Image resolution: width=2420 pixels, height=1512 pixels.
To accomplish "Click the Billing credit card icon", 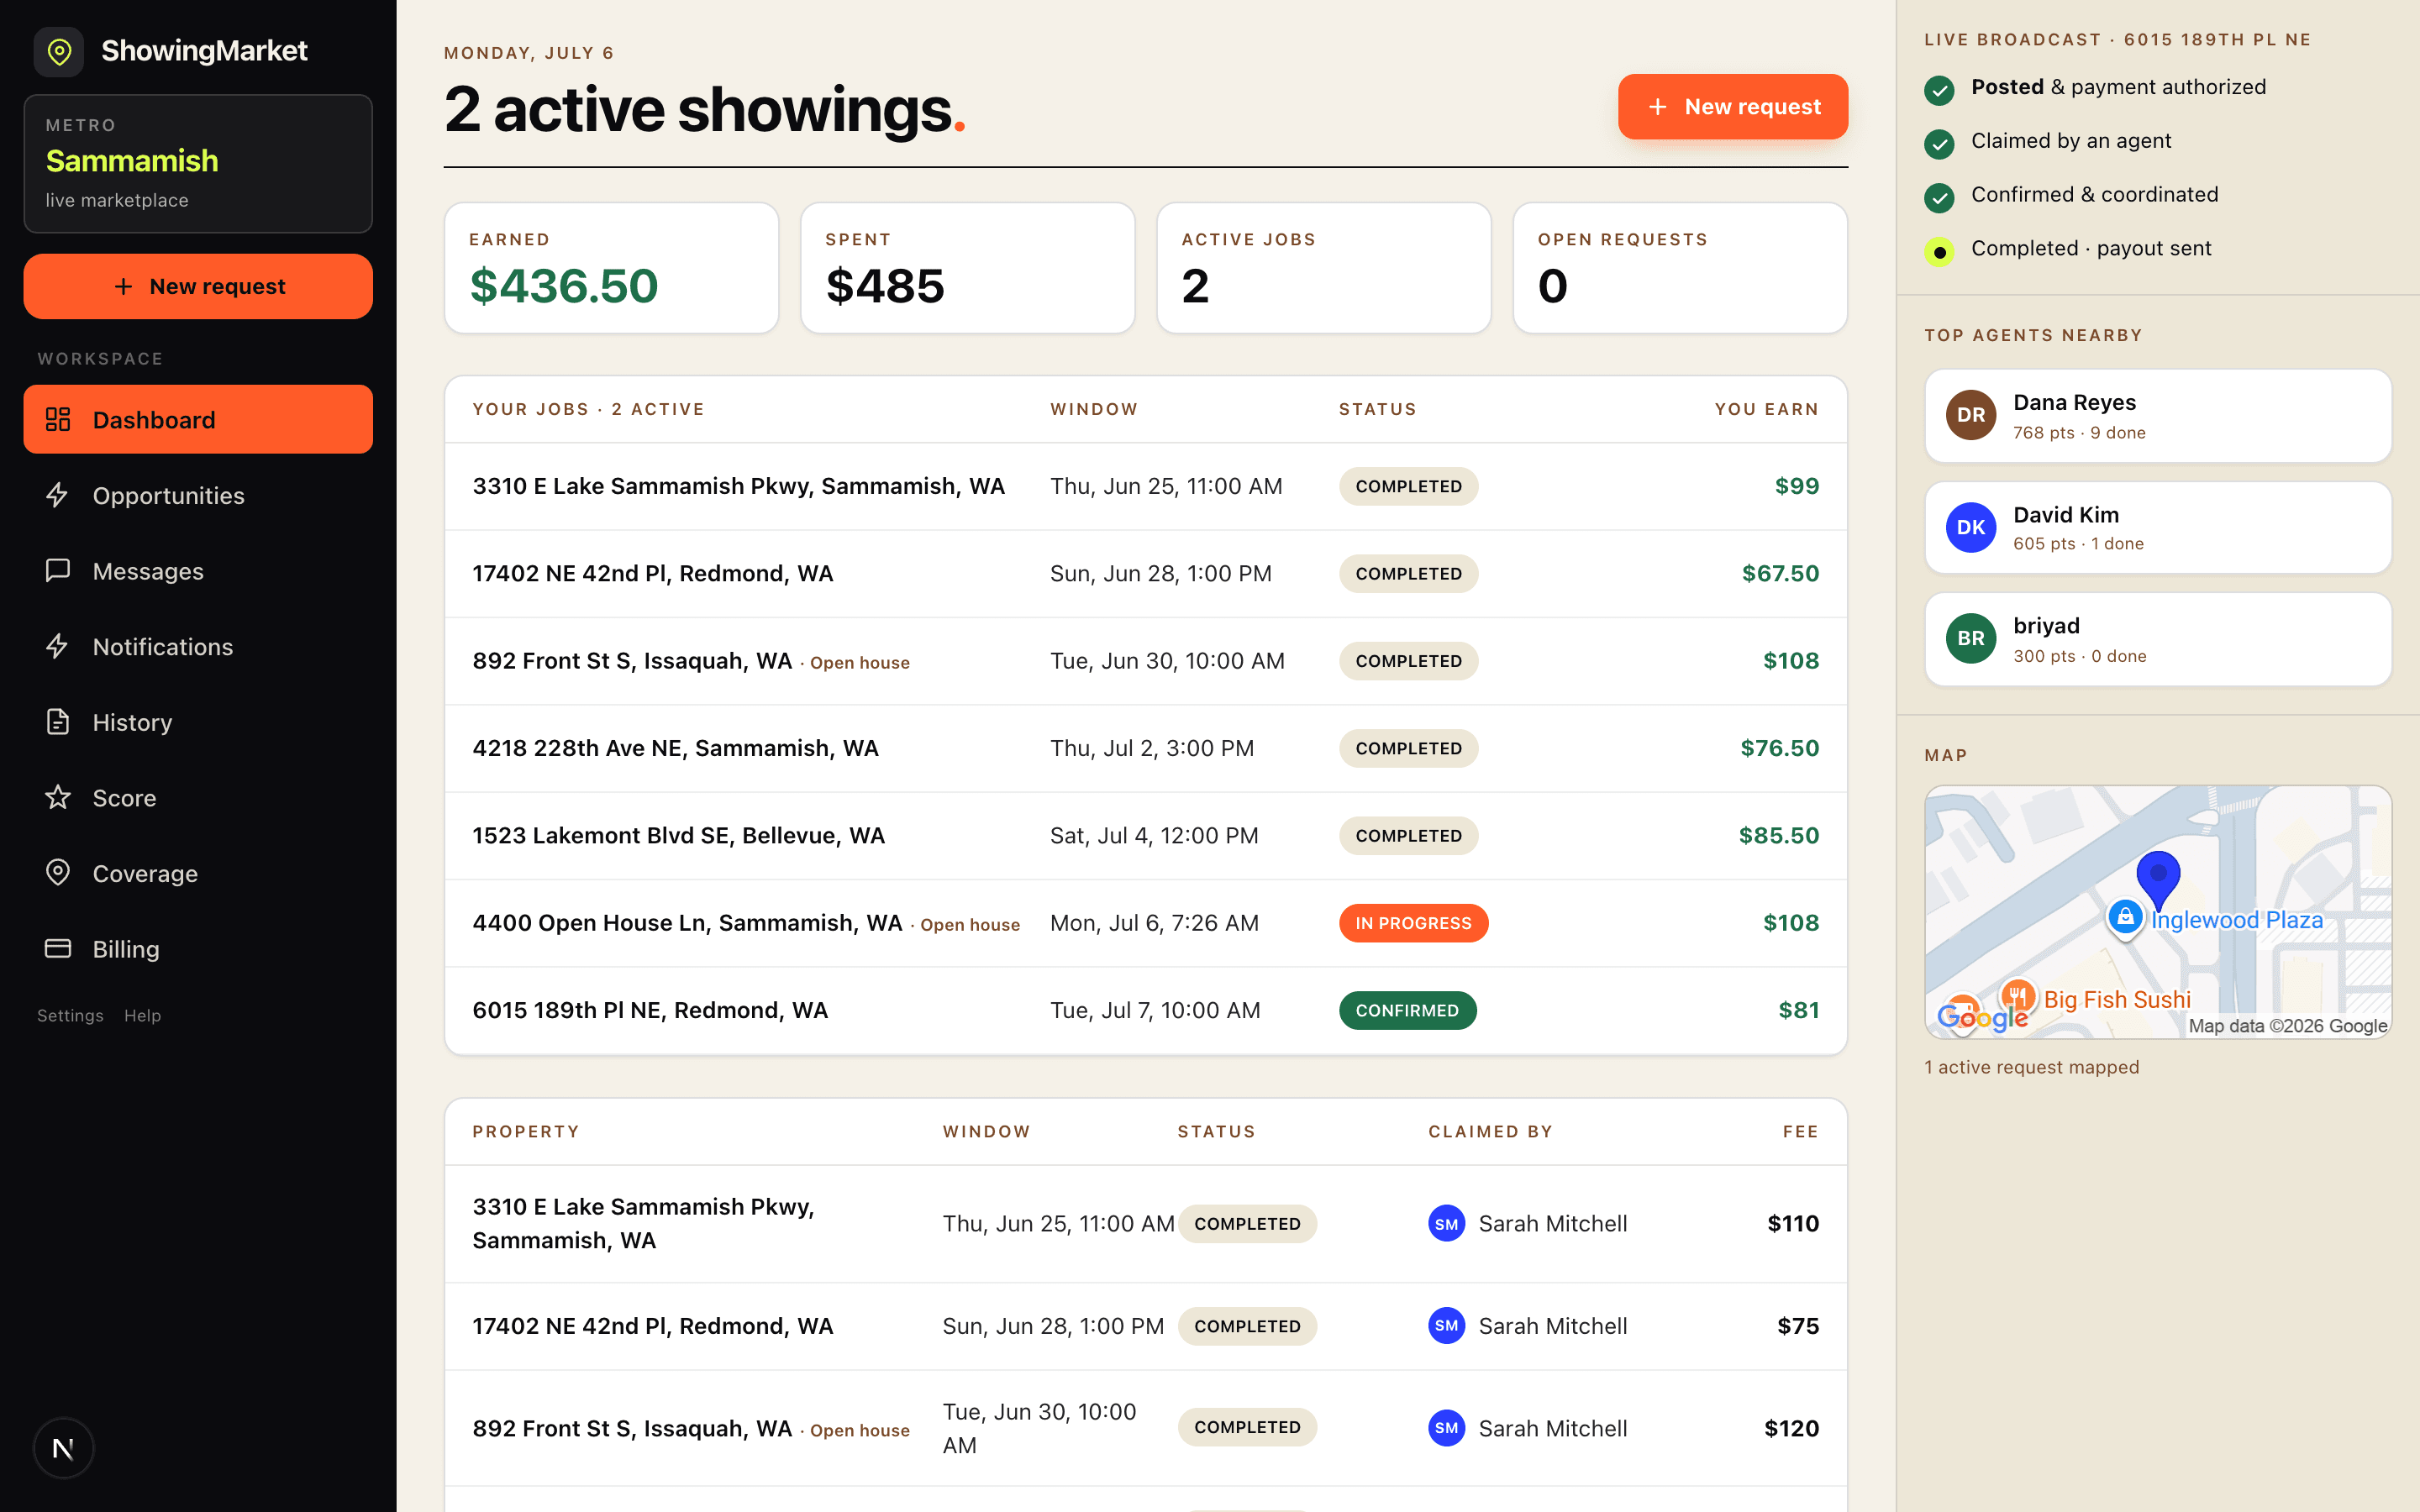I will click(58, 948).
